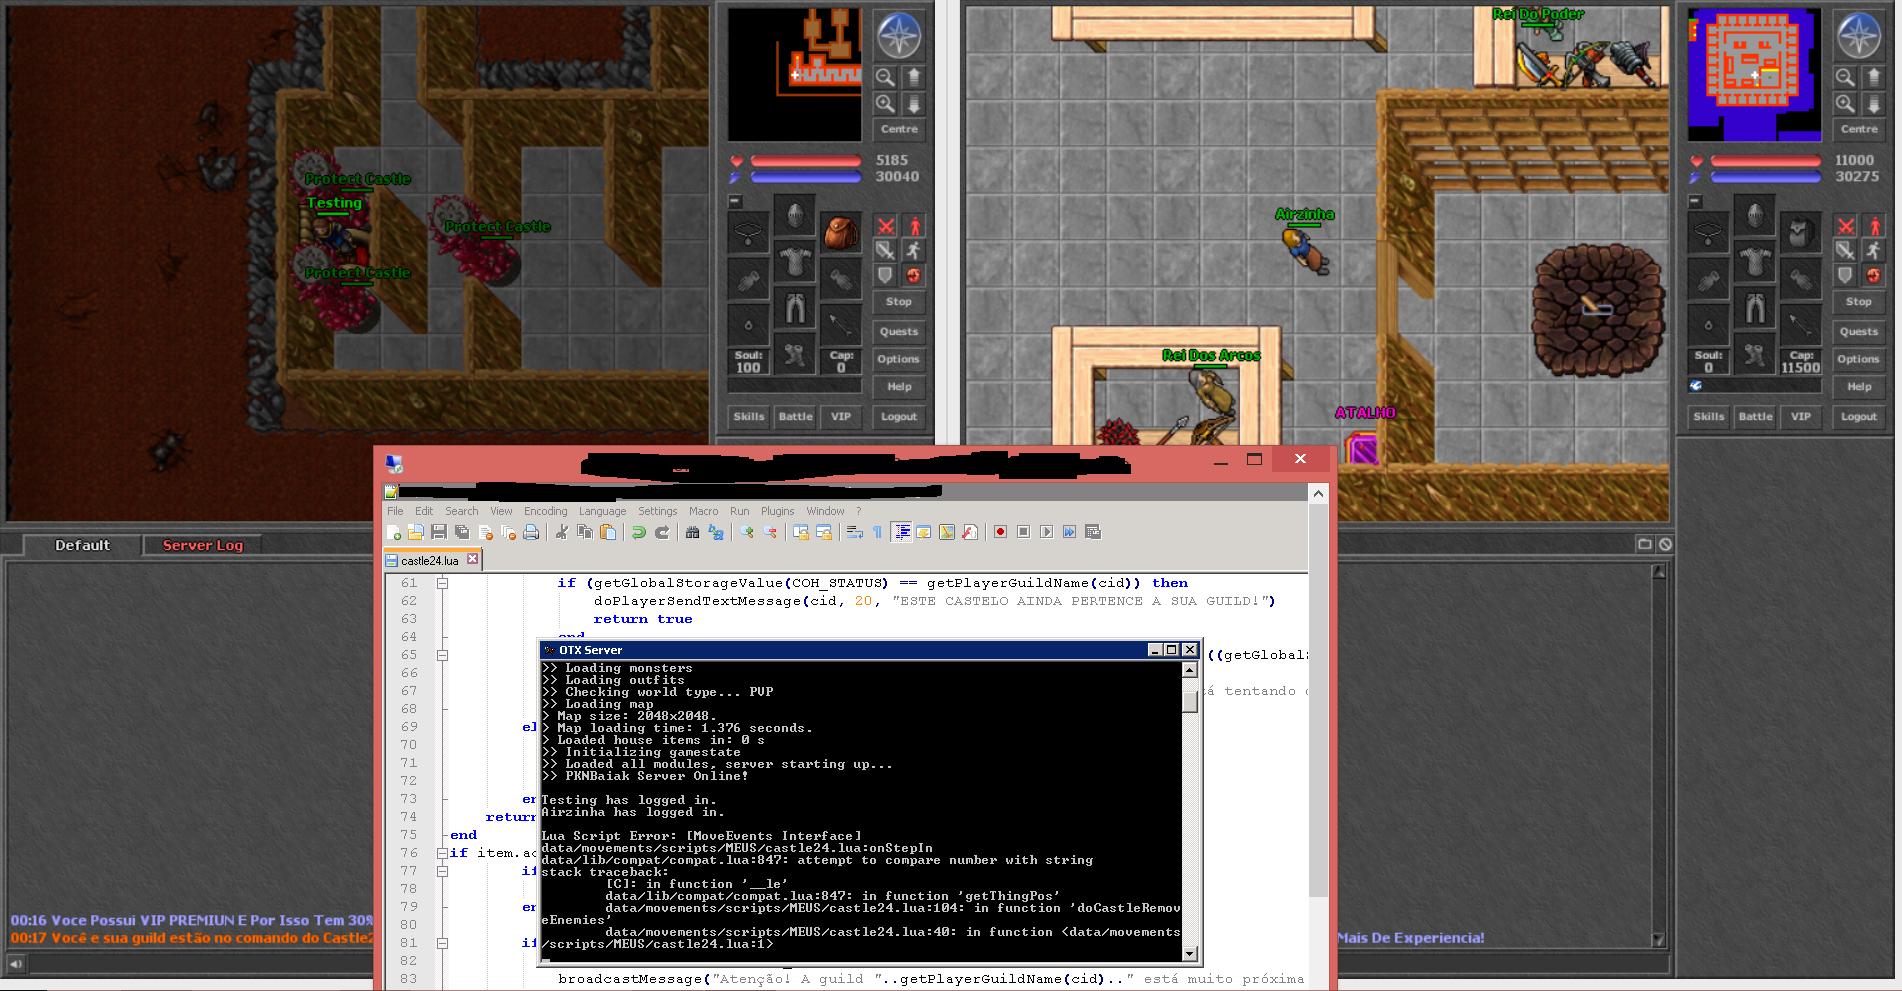Enable offensive crossed-swords mode in left client
This screenshot has width=1902, height=991.
tap(885, 226)
